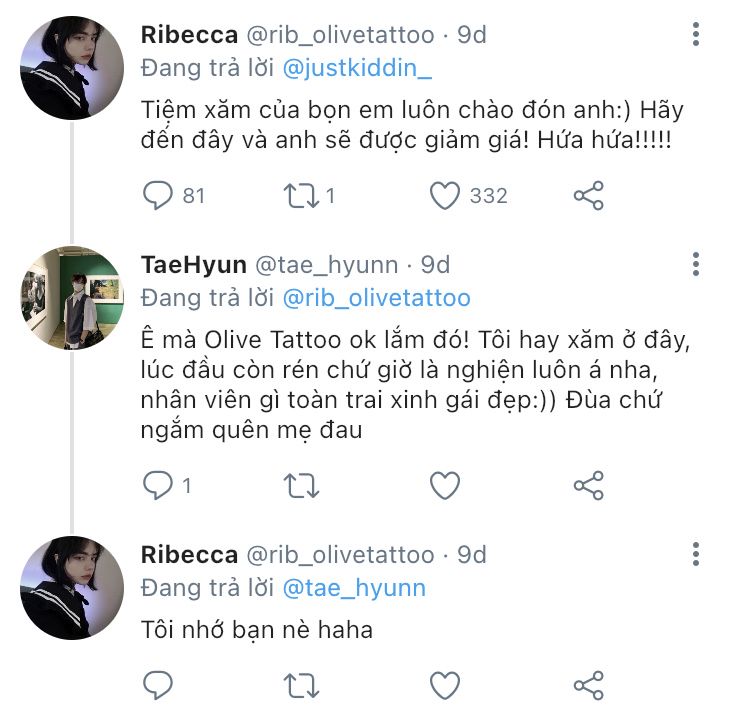The image size is (750, 718).
Task: Reply to TaeHyun's Olive Tattoo tweet
Action: click(158, 486)
